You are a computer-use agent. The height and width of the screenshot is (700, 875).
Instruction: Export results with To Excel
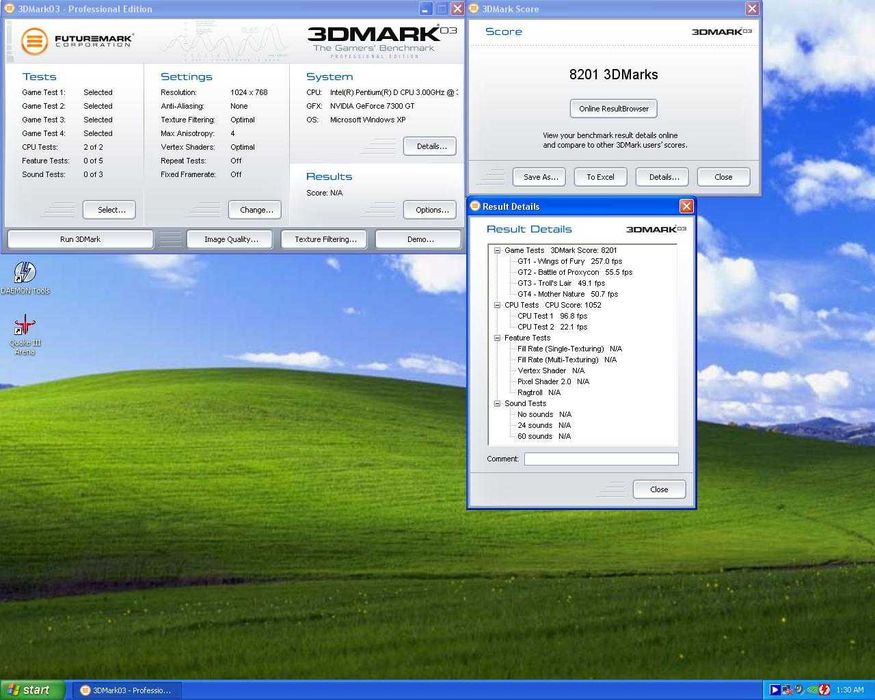point(600,177)
